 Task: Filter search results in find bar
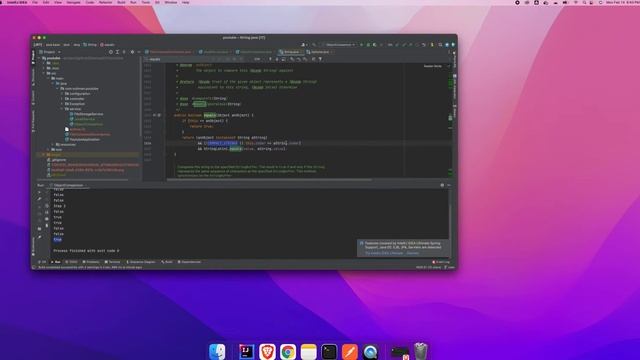click(x=320, y=59)
